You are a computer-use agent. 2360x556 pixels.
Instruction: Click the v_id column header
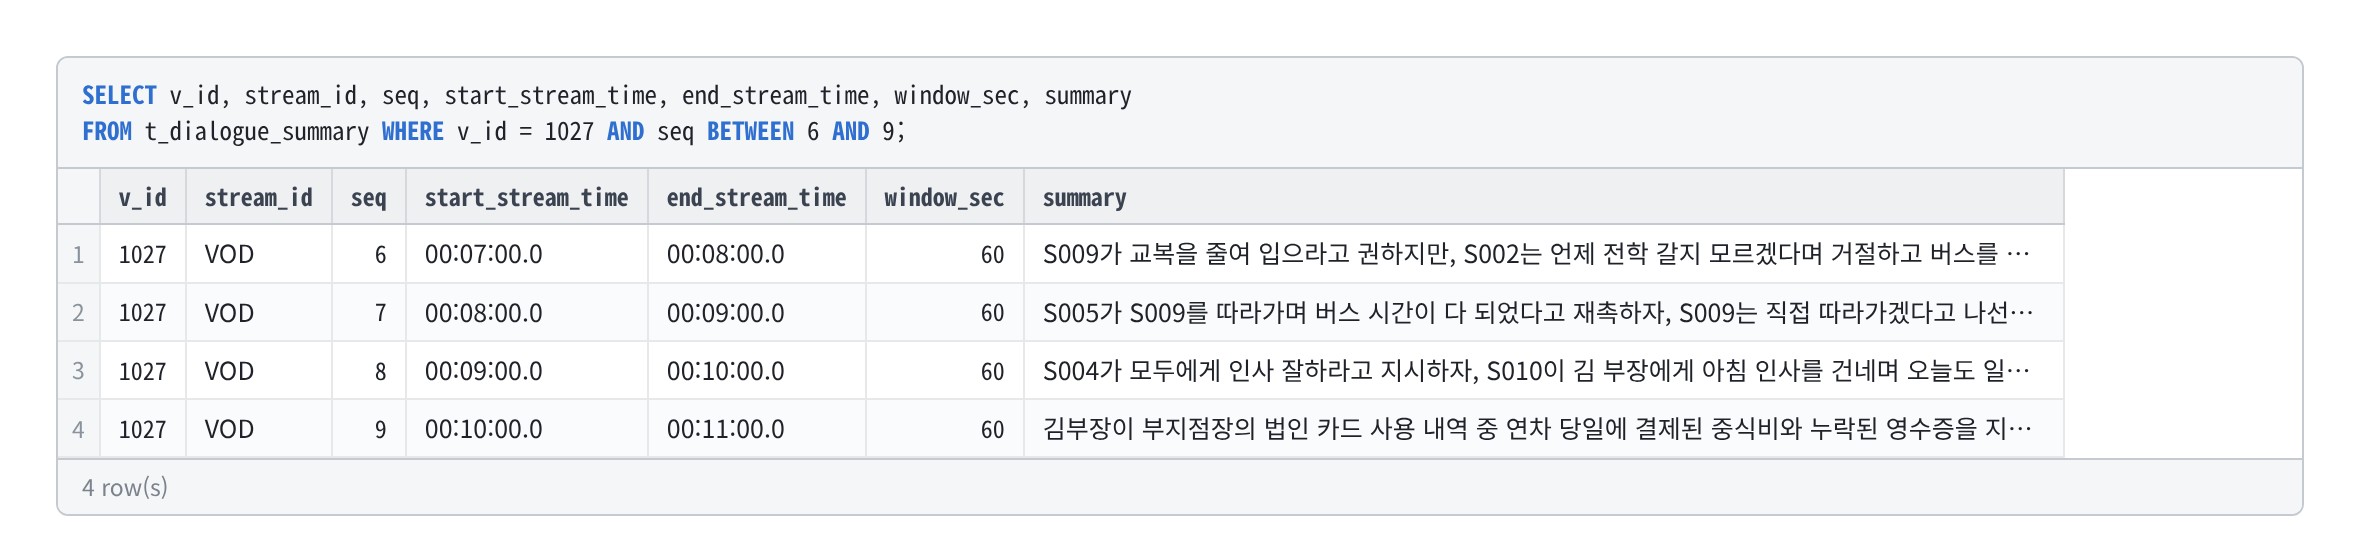(x=143, y=198)
